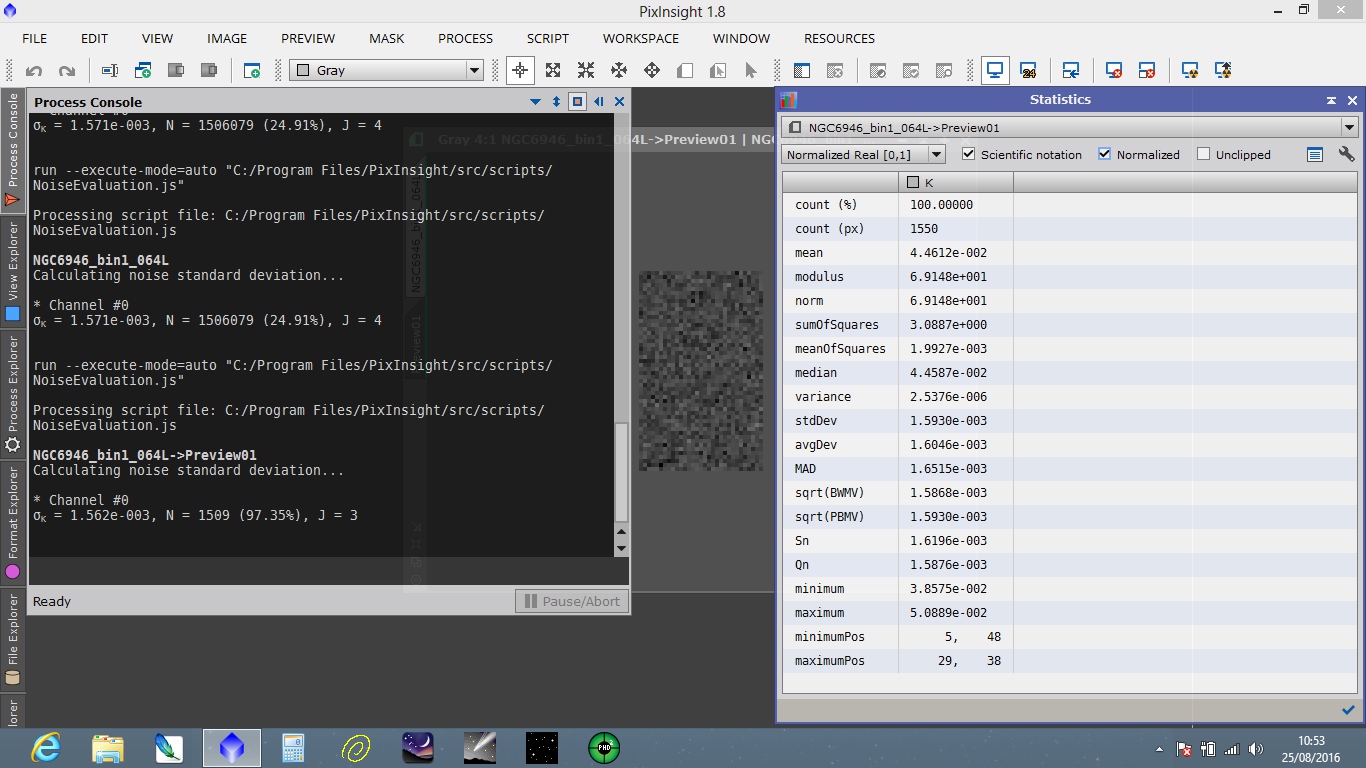The width and height of the screenshot is (1366, 768).
Task: Activate the Readout mode crosshair icon
Action: coord(520,70)
